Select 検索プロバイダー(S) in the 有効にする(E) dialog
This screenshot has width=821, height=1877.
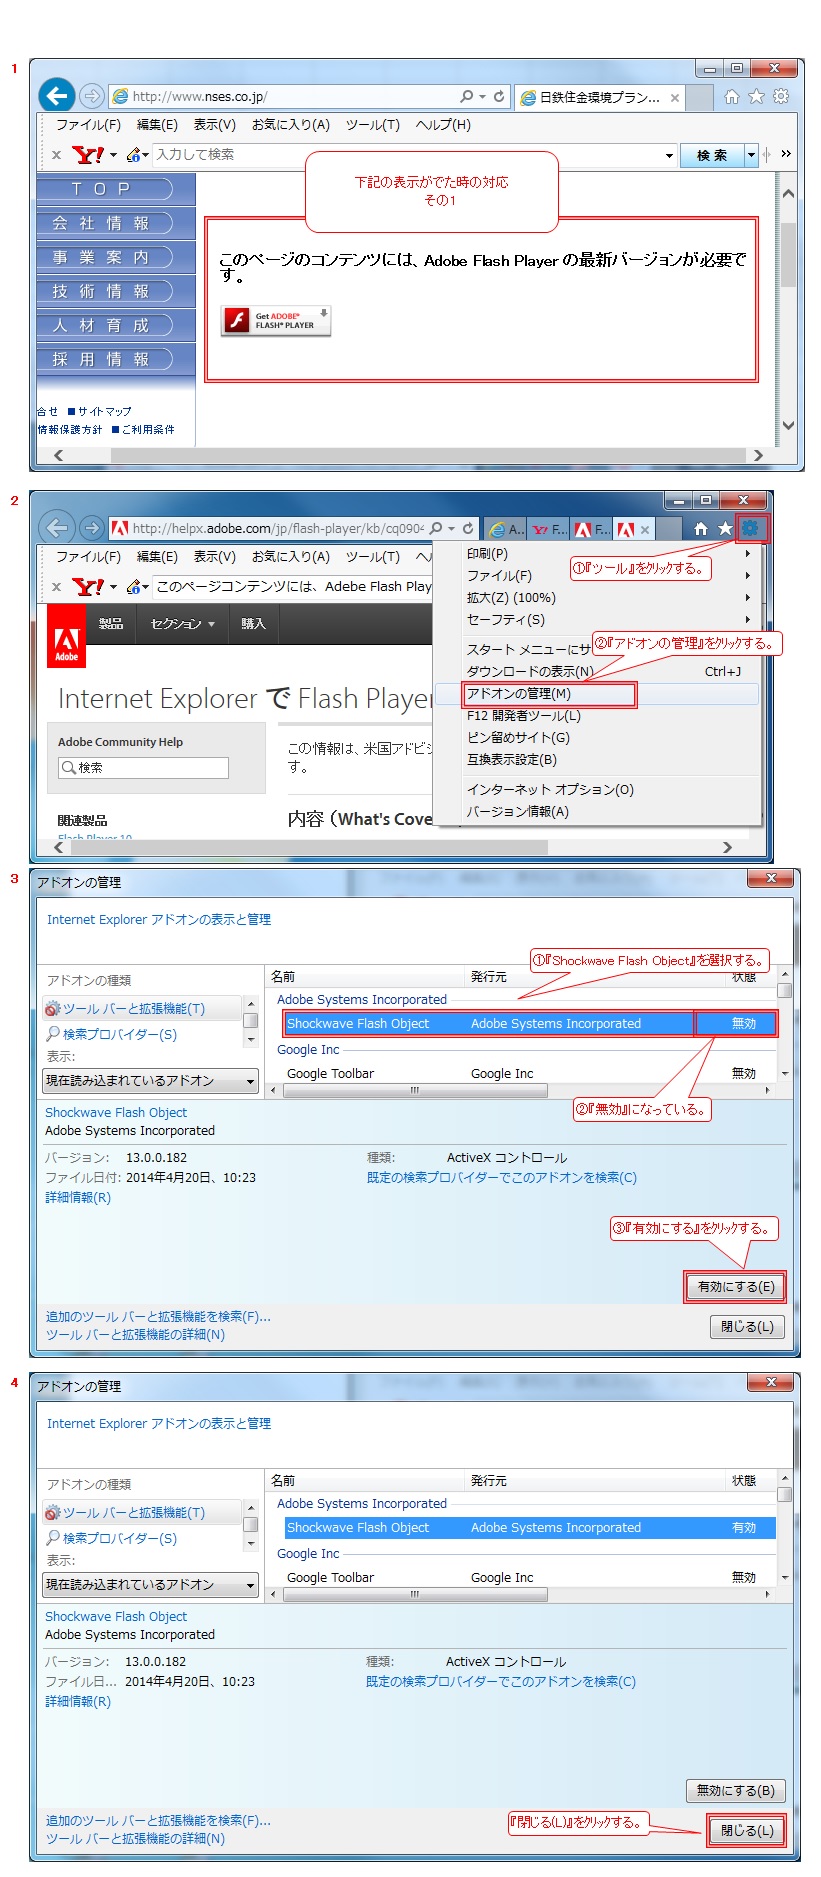120,1035
